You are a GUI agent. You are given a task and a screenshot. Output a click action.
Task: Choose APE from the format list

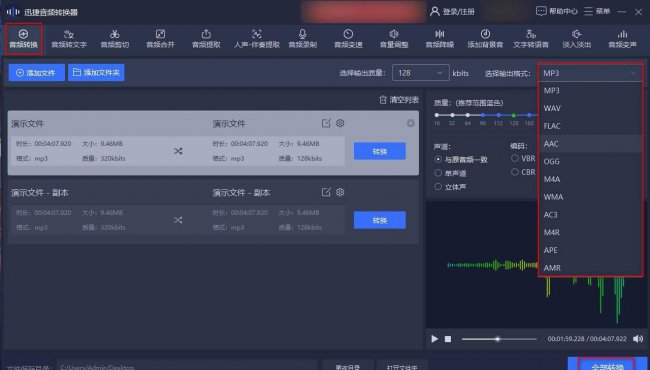[x=590, y=250]
